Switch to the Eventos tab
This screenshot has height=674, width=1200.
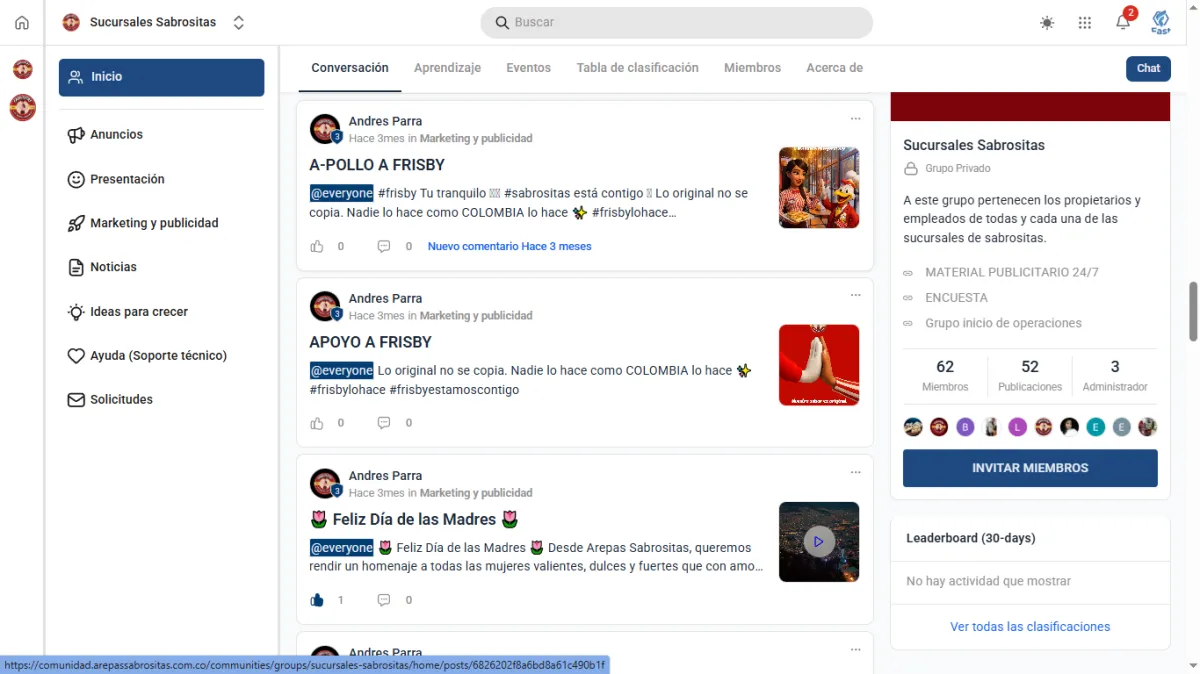[528, 68]
